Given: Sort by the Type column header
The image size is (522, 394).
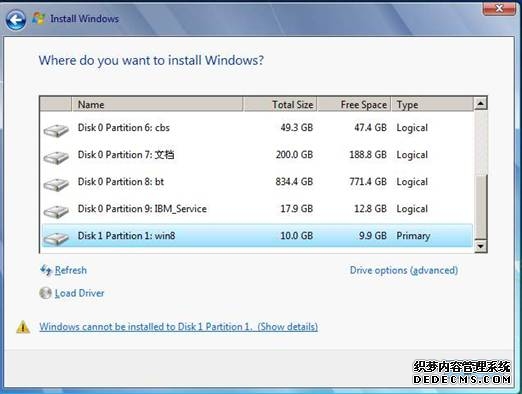Looking at the screenshot, I should click(x=432, y=104).
